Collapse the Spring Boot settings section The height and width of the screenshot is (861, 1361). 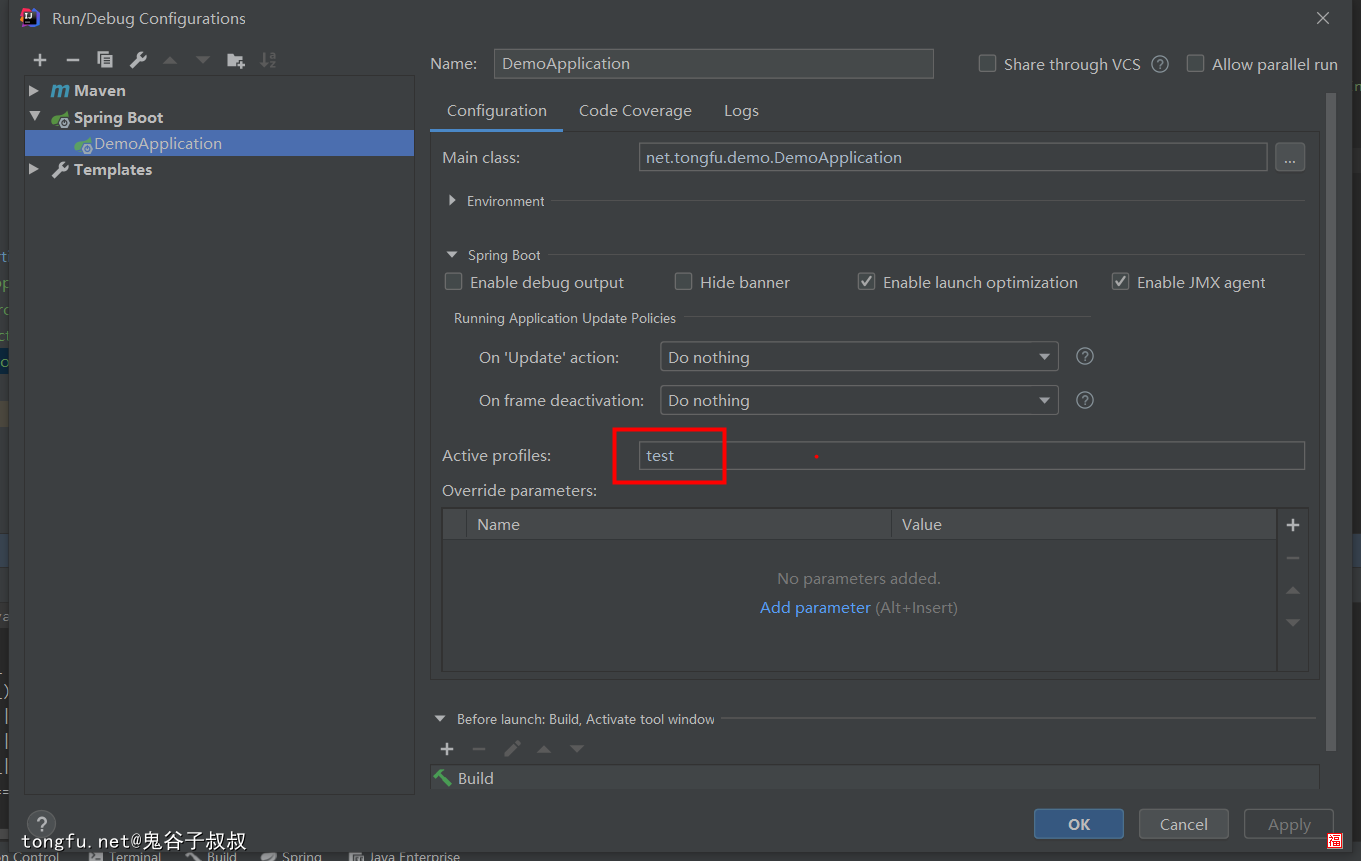click(452, 255)
